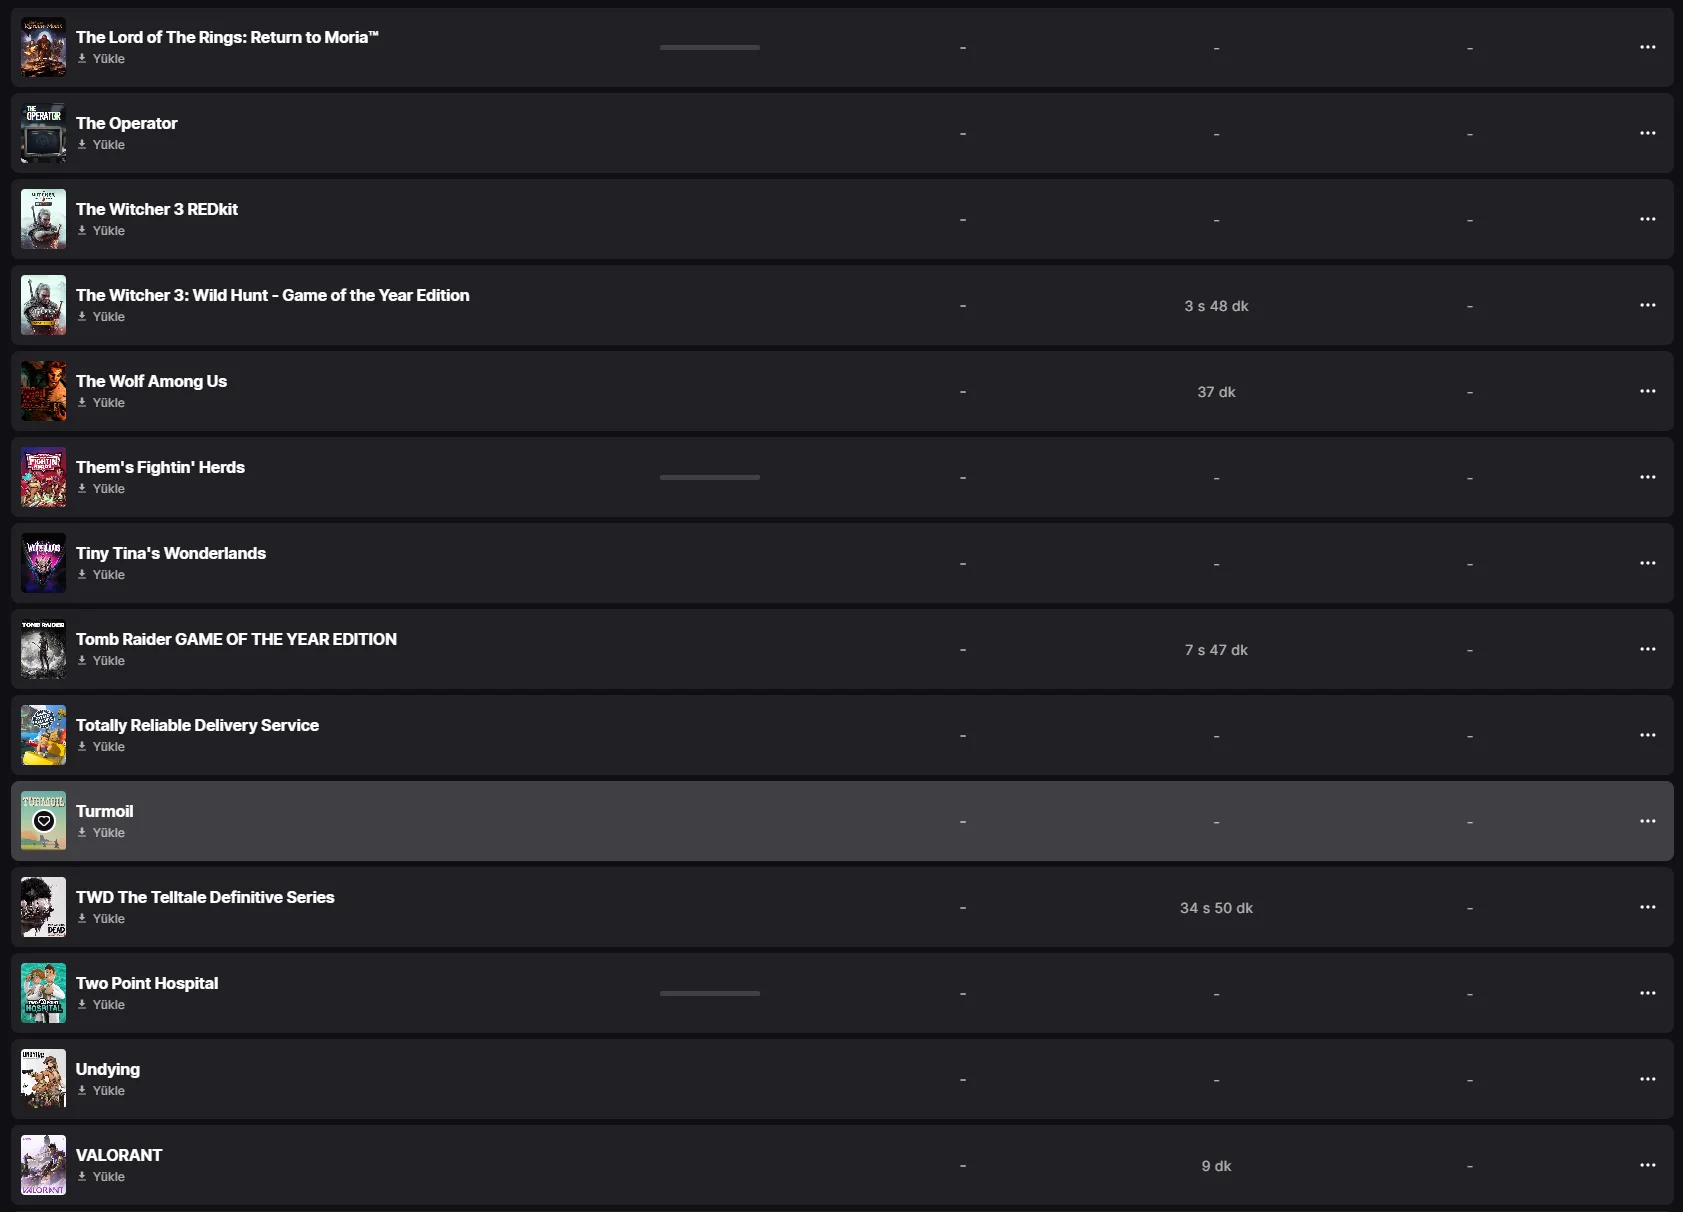Click the download icon under Undying
The width and height of the screenshot is (1683, 1212).
(82, 1090)
